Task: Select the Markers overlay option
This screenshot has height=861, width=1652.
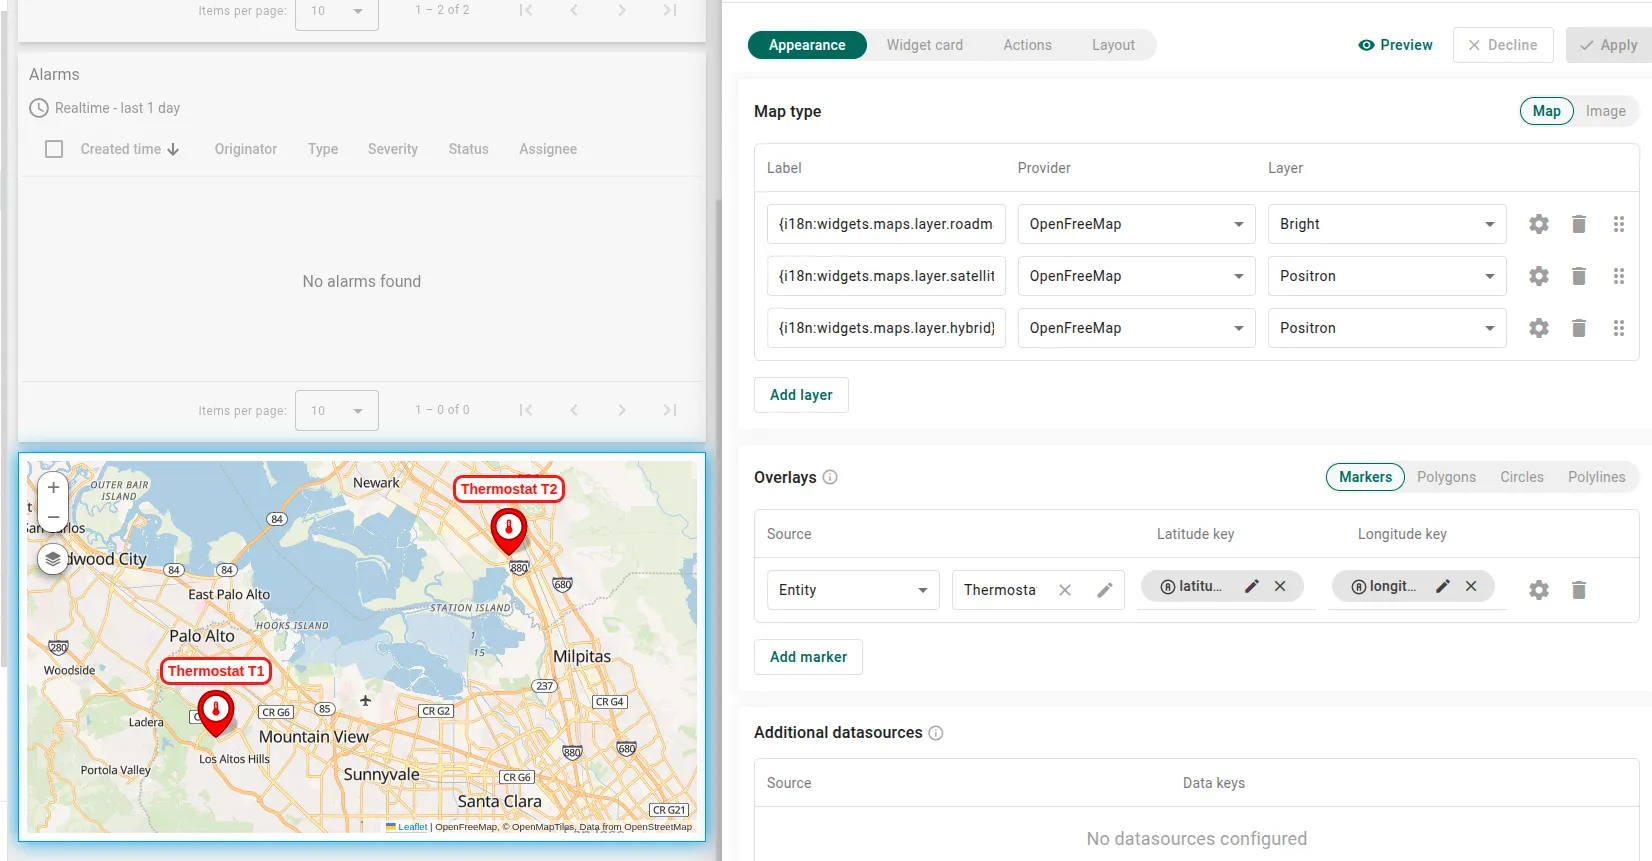Action: click(x=1365, y=477)
